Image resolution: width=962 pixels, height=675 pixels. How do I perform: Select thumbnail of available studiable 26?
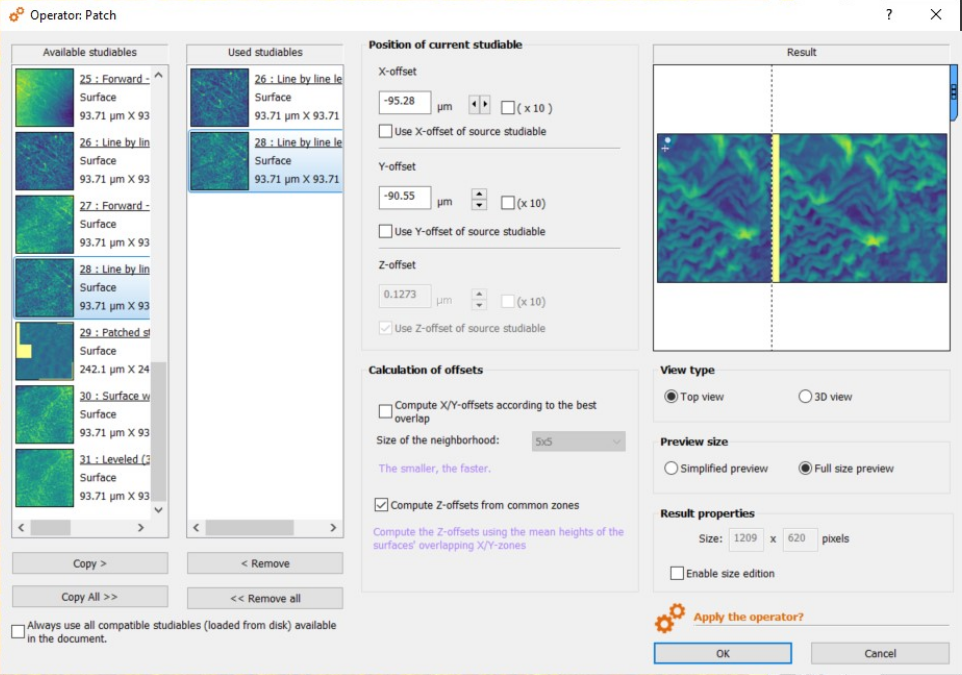(x=45, y=161)
